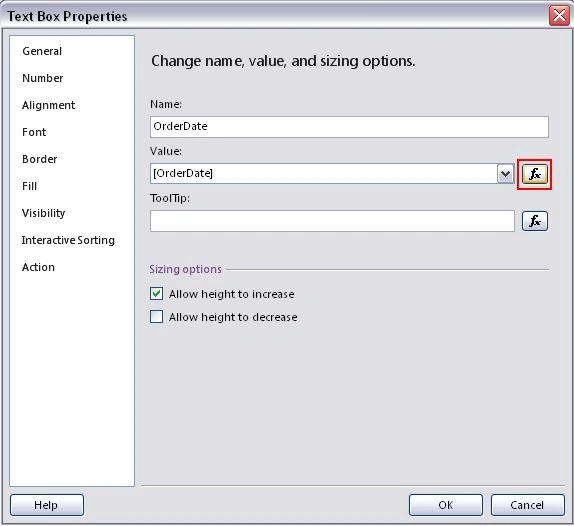The image size is (574, 526).
Task: Click the OK button
Action: [446, 505]
